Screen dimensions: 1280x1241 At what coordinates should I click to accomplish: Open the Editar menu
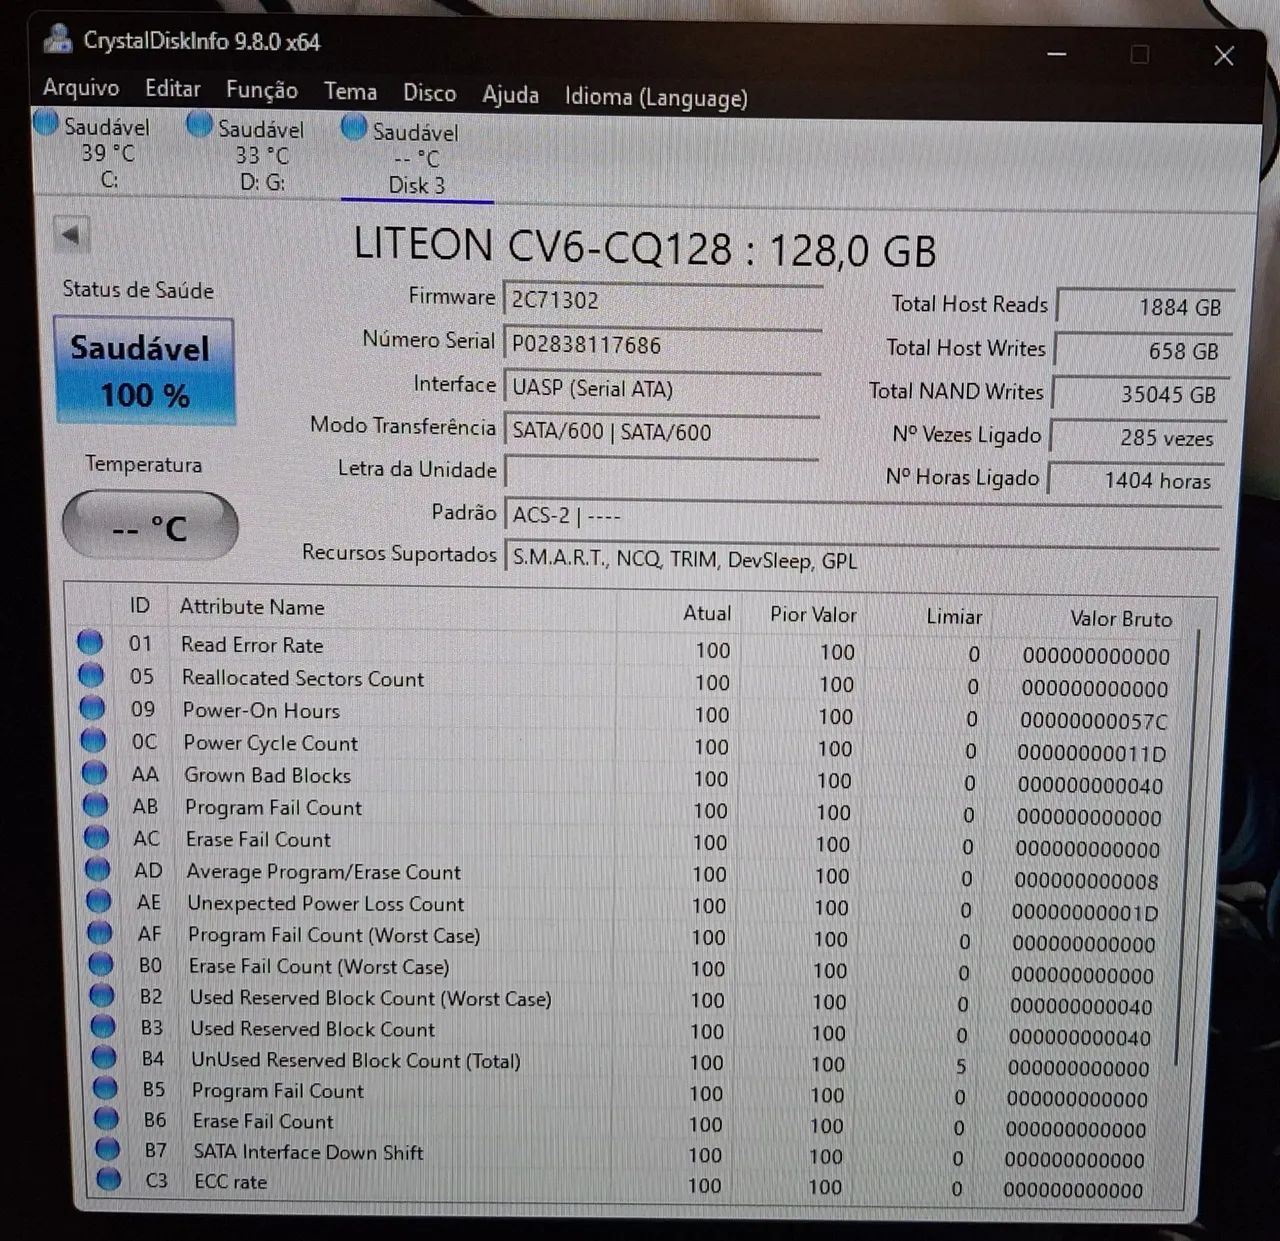pos(172,89)
